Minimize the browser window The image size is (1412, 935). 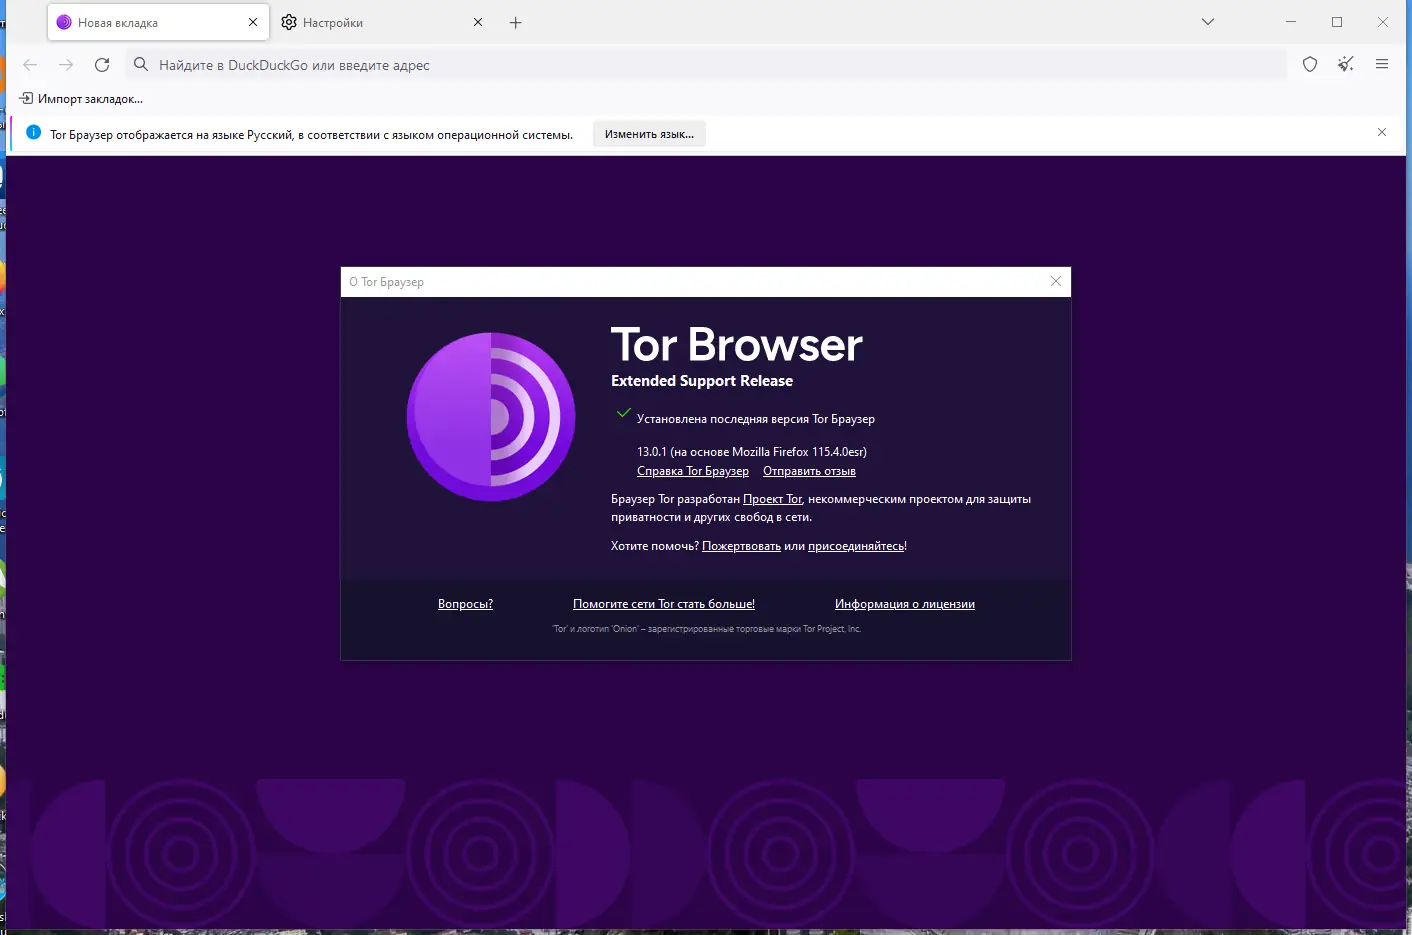[x=1291, y=22]
